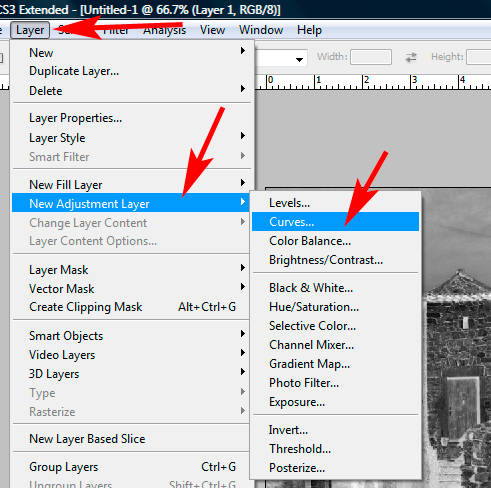Screen dimensions: 491x488
Task: Swap width and height arrows icon
Action: click(411, 57)
